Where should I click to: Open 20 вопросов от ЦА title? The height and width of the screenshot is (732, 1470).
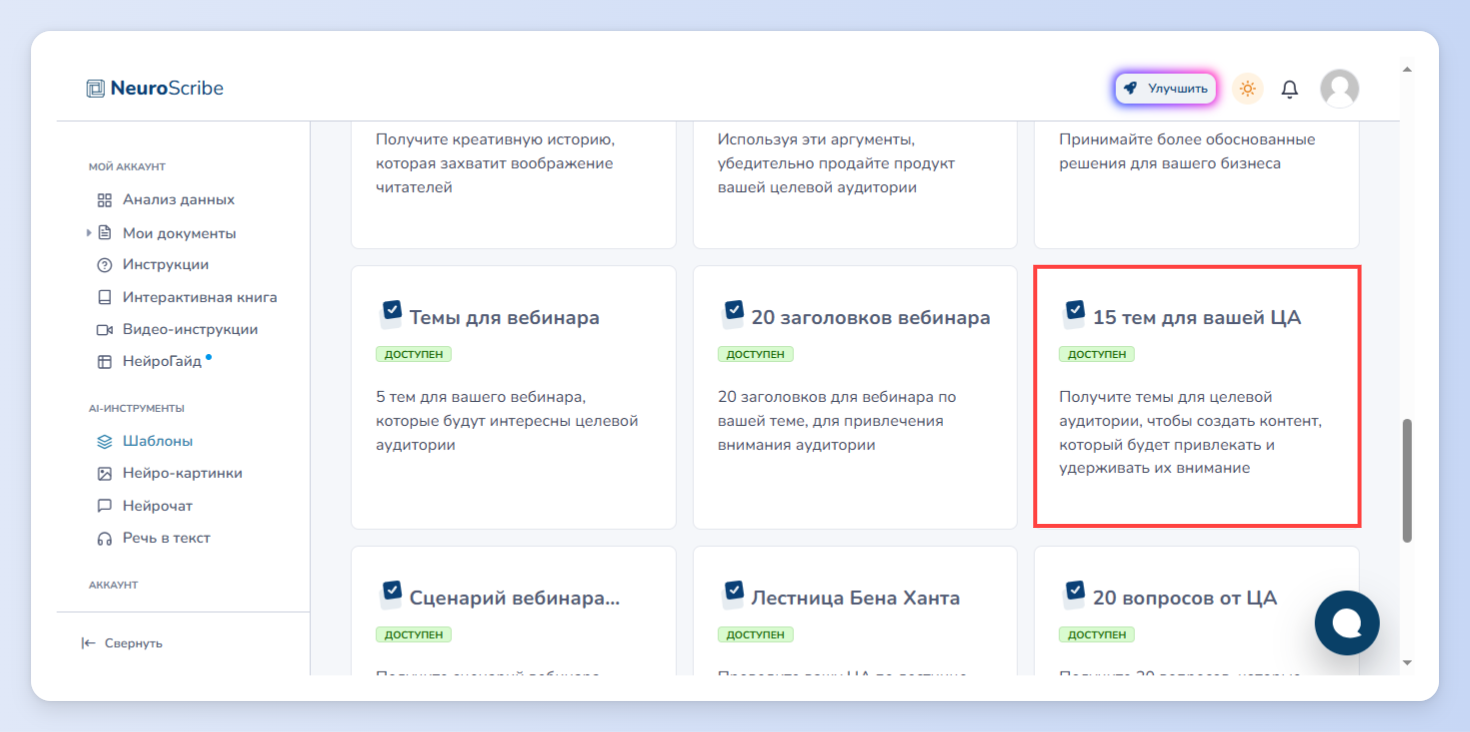tap(1185, 599)
